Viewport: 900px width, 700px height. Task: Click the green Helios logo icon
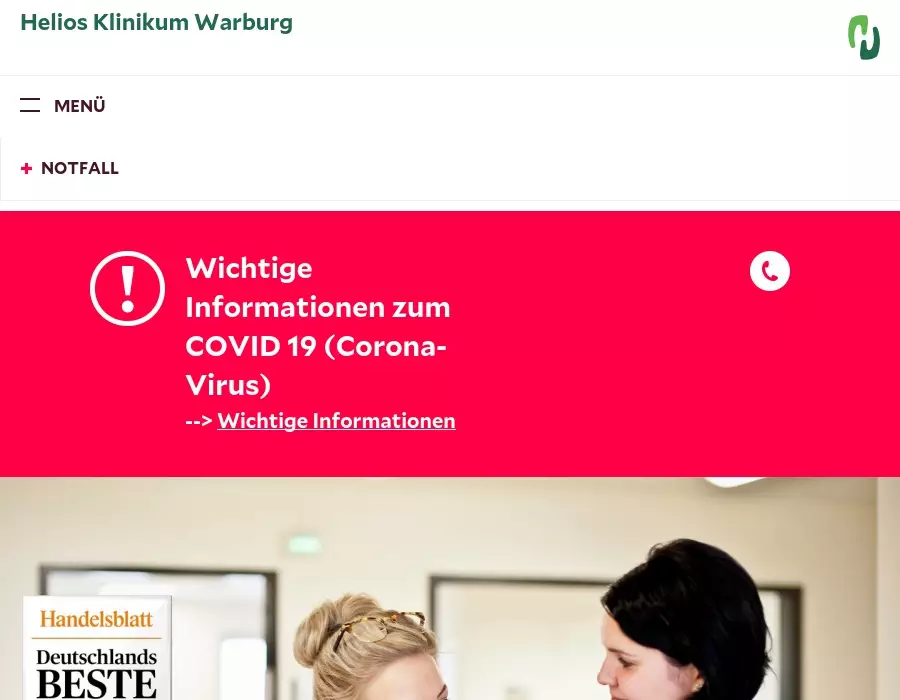pos(864,37)
